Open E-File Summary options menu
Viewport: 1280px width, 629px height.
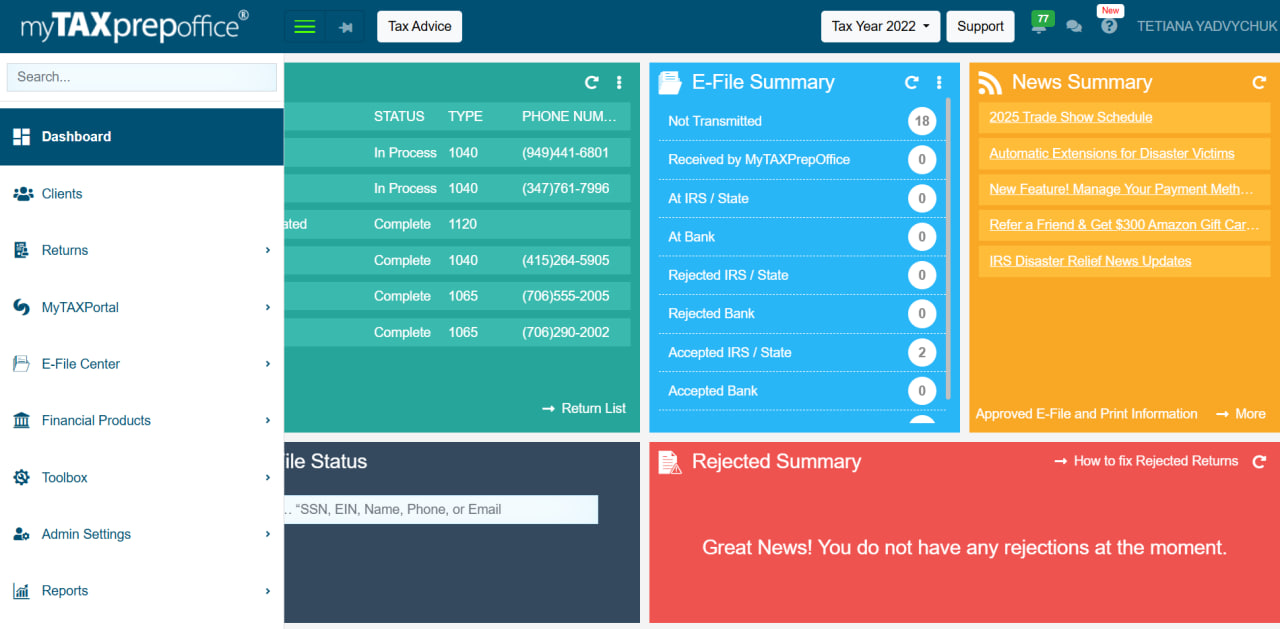tap(939, 83)
